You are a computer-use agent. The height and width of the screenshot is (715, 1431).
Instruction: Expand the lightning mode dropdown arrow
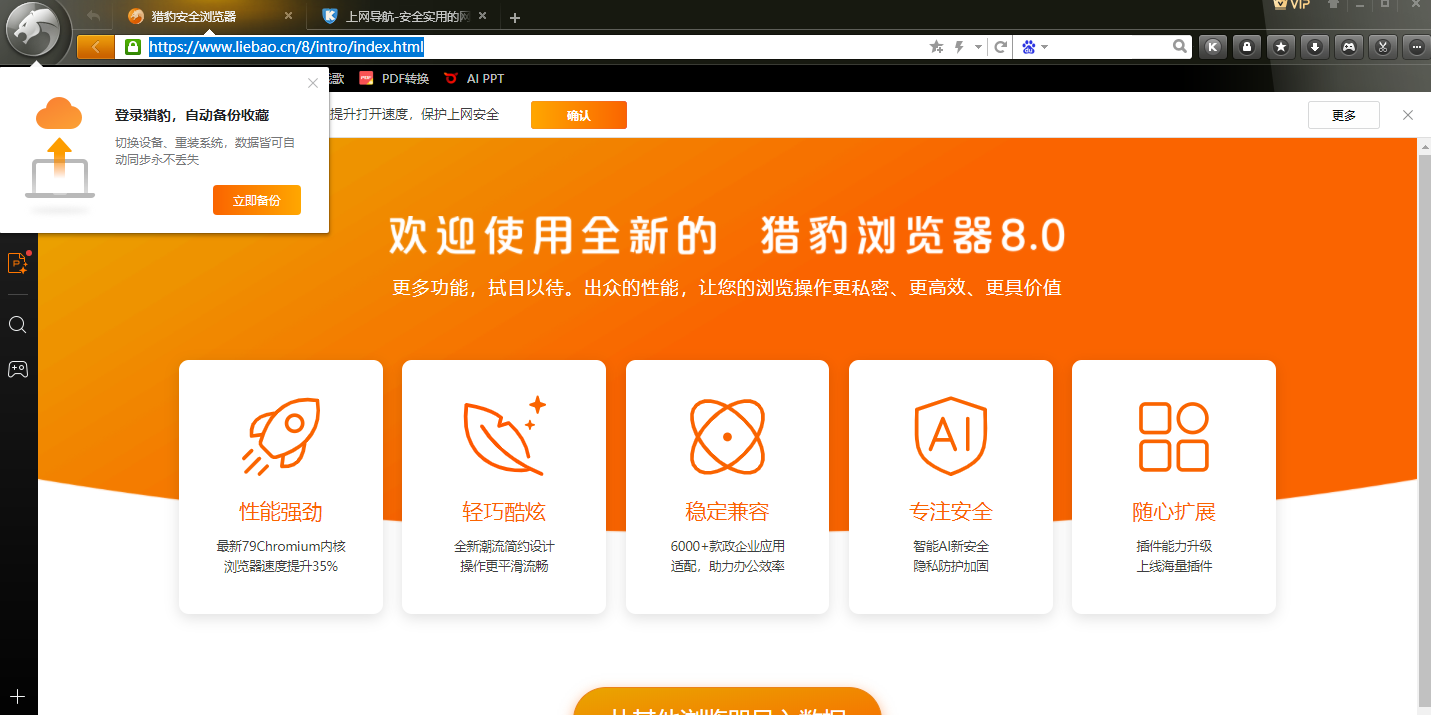(x=978, y=47)
